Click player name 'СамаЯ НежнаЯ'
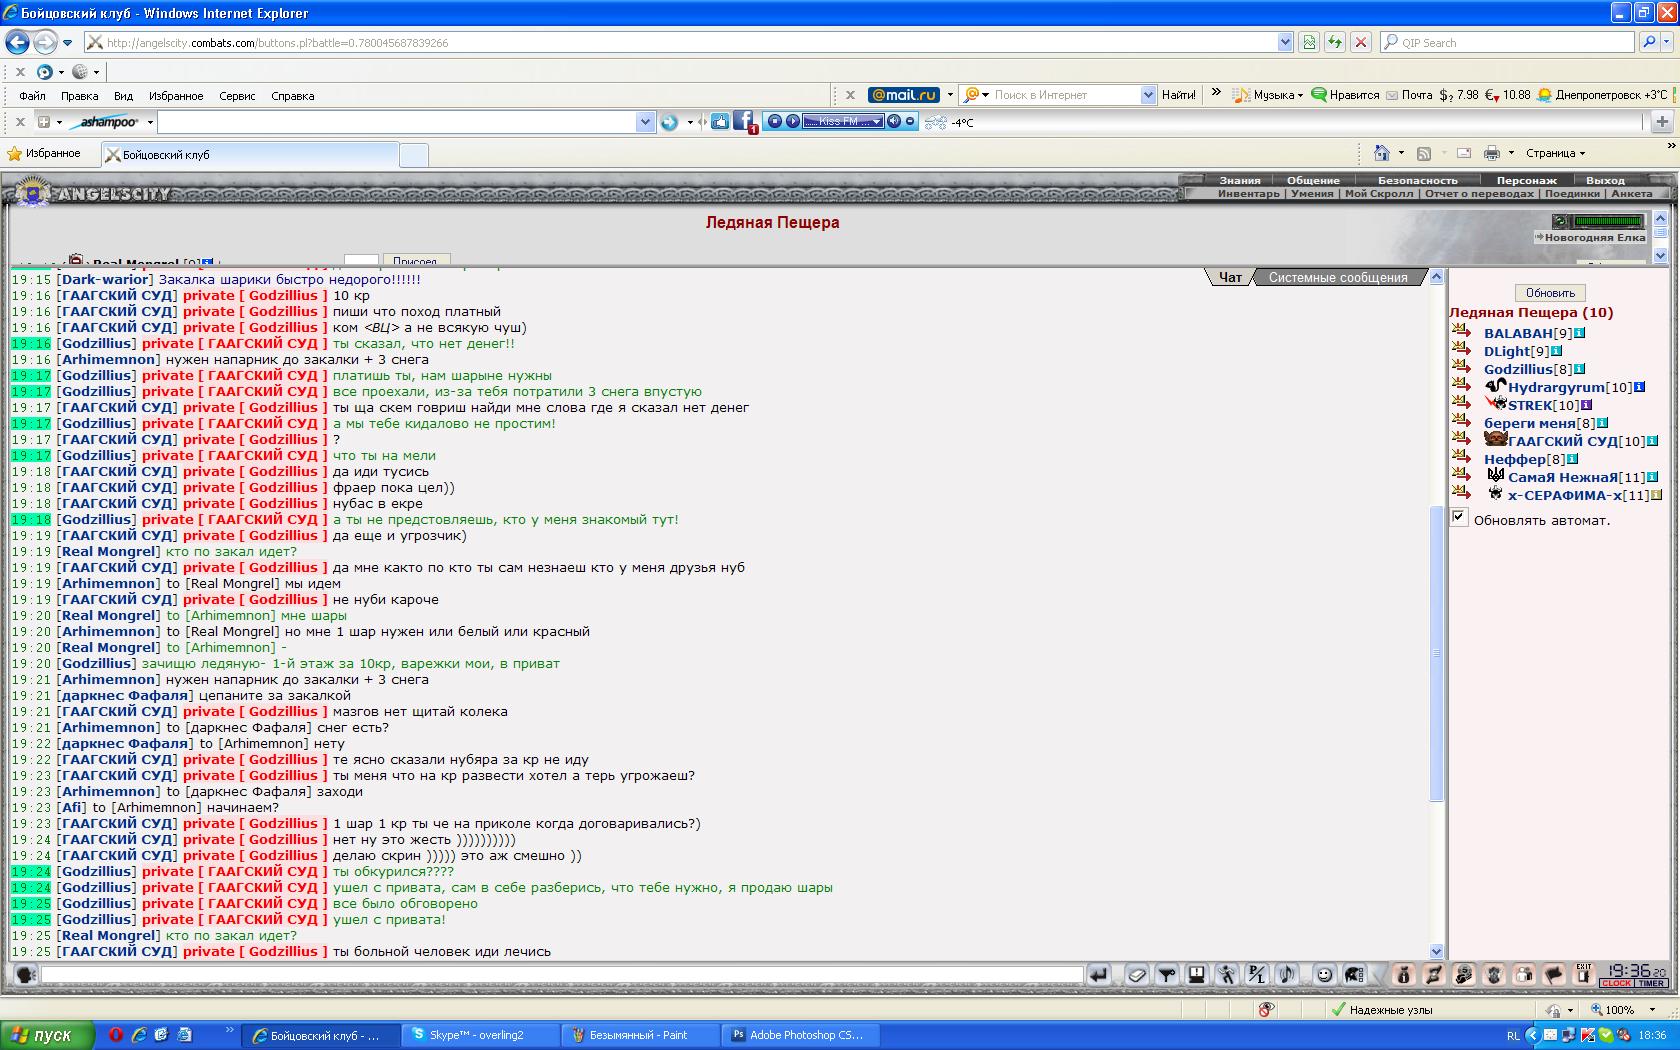This screenshot has width=1680, height=1050. pos(1563,477)
